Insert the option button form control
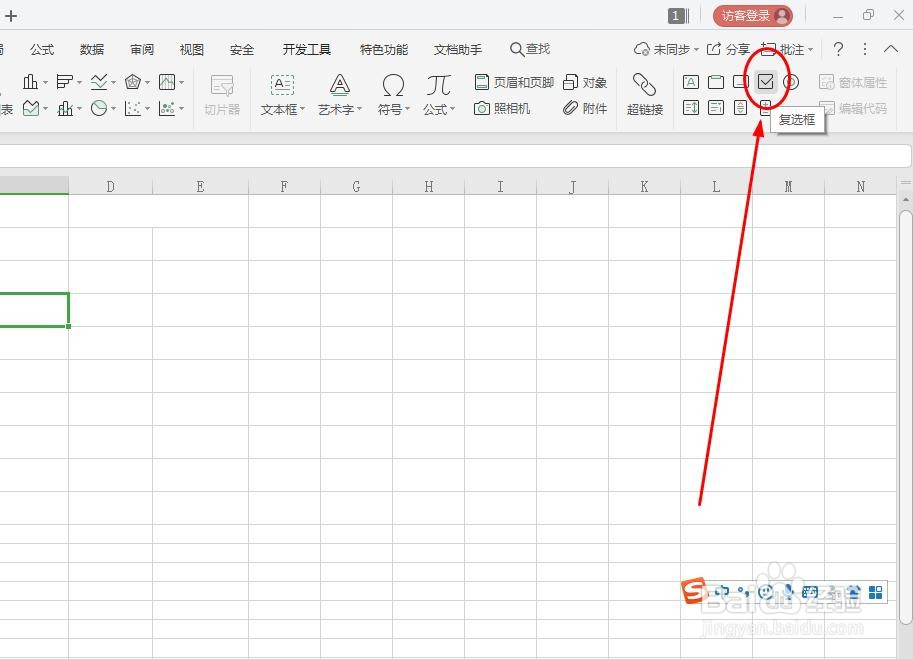Screen dimensions: 913x659 pos(789,83)
